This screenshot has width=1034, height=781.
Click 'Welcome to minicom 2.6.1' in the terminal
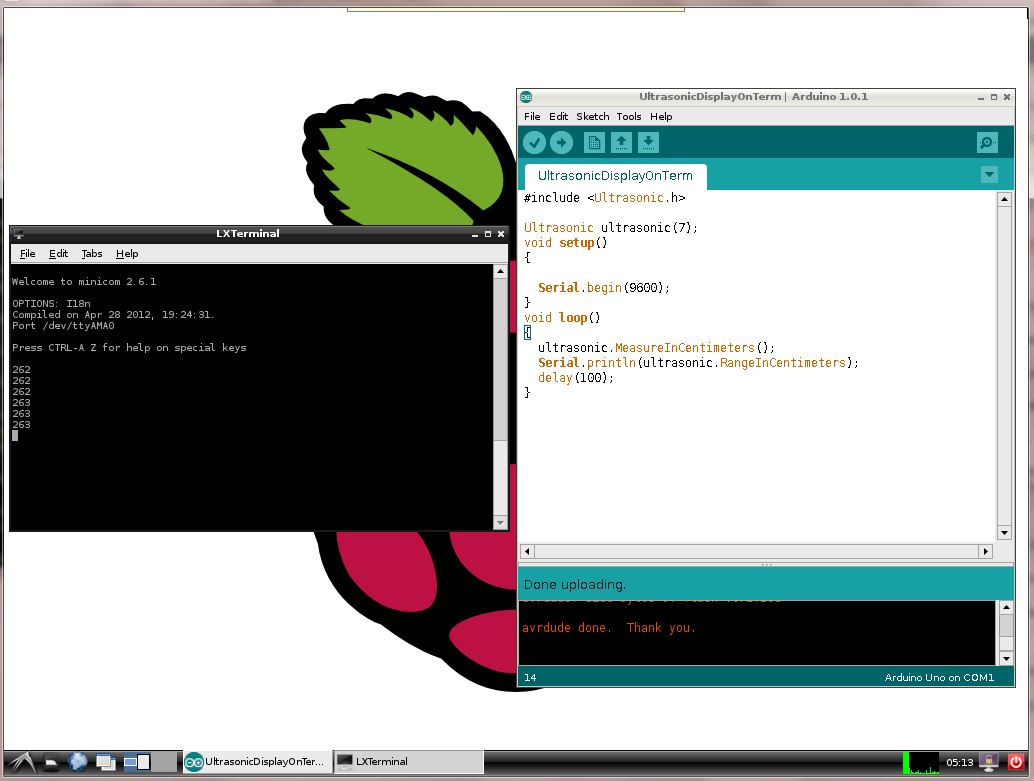[84, 282]
